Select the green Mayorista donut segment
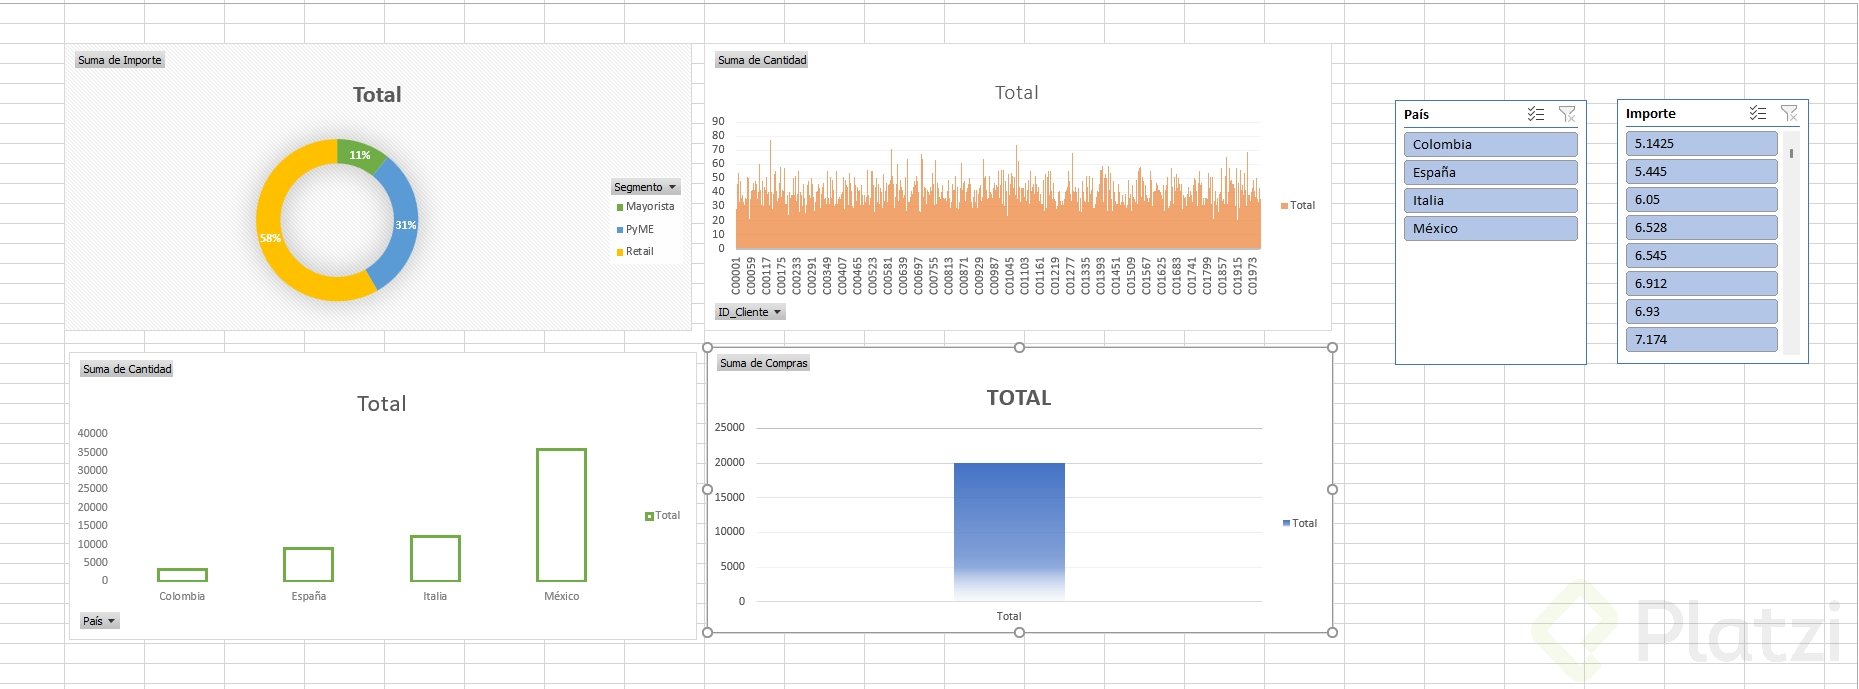 click(360, 153)
